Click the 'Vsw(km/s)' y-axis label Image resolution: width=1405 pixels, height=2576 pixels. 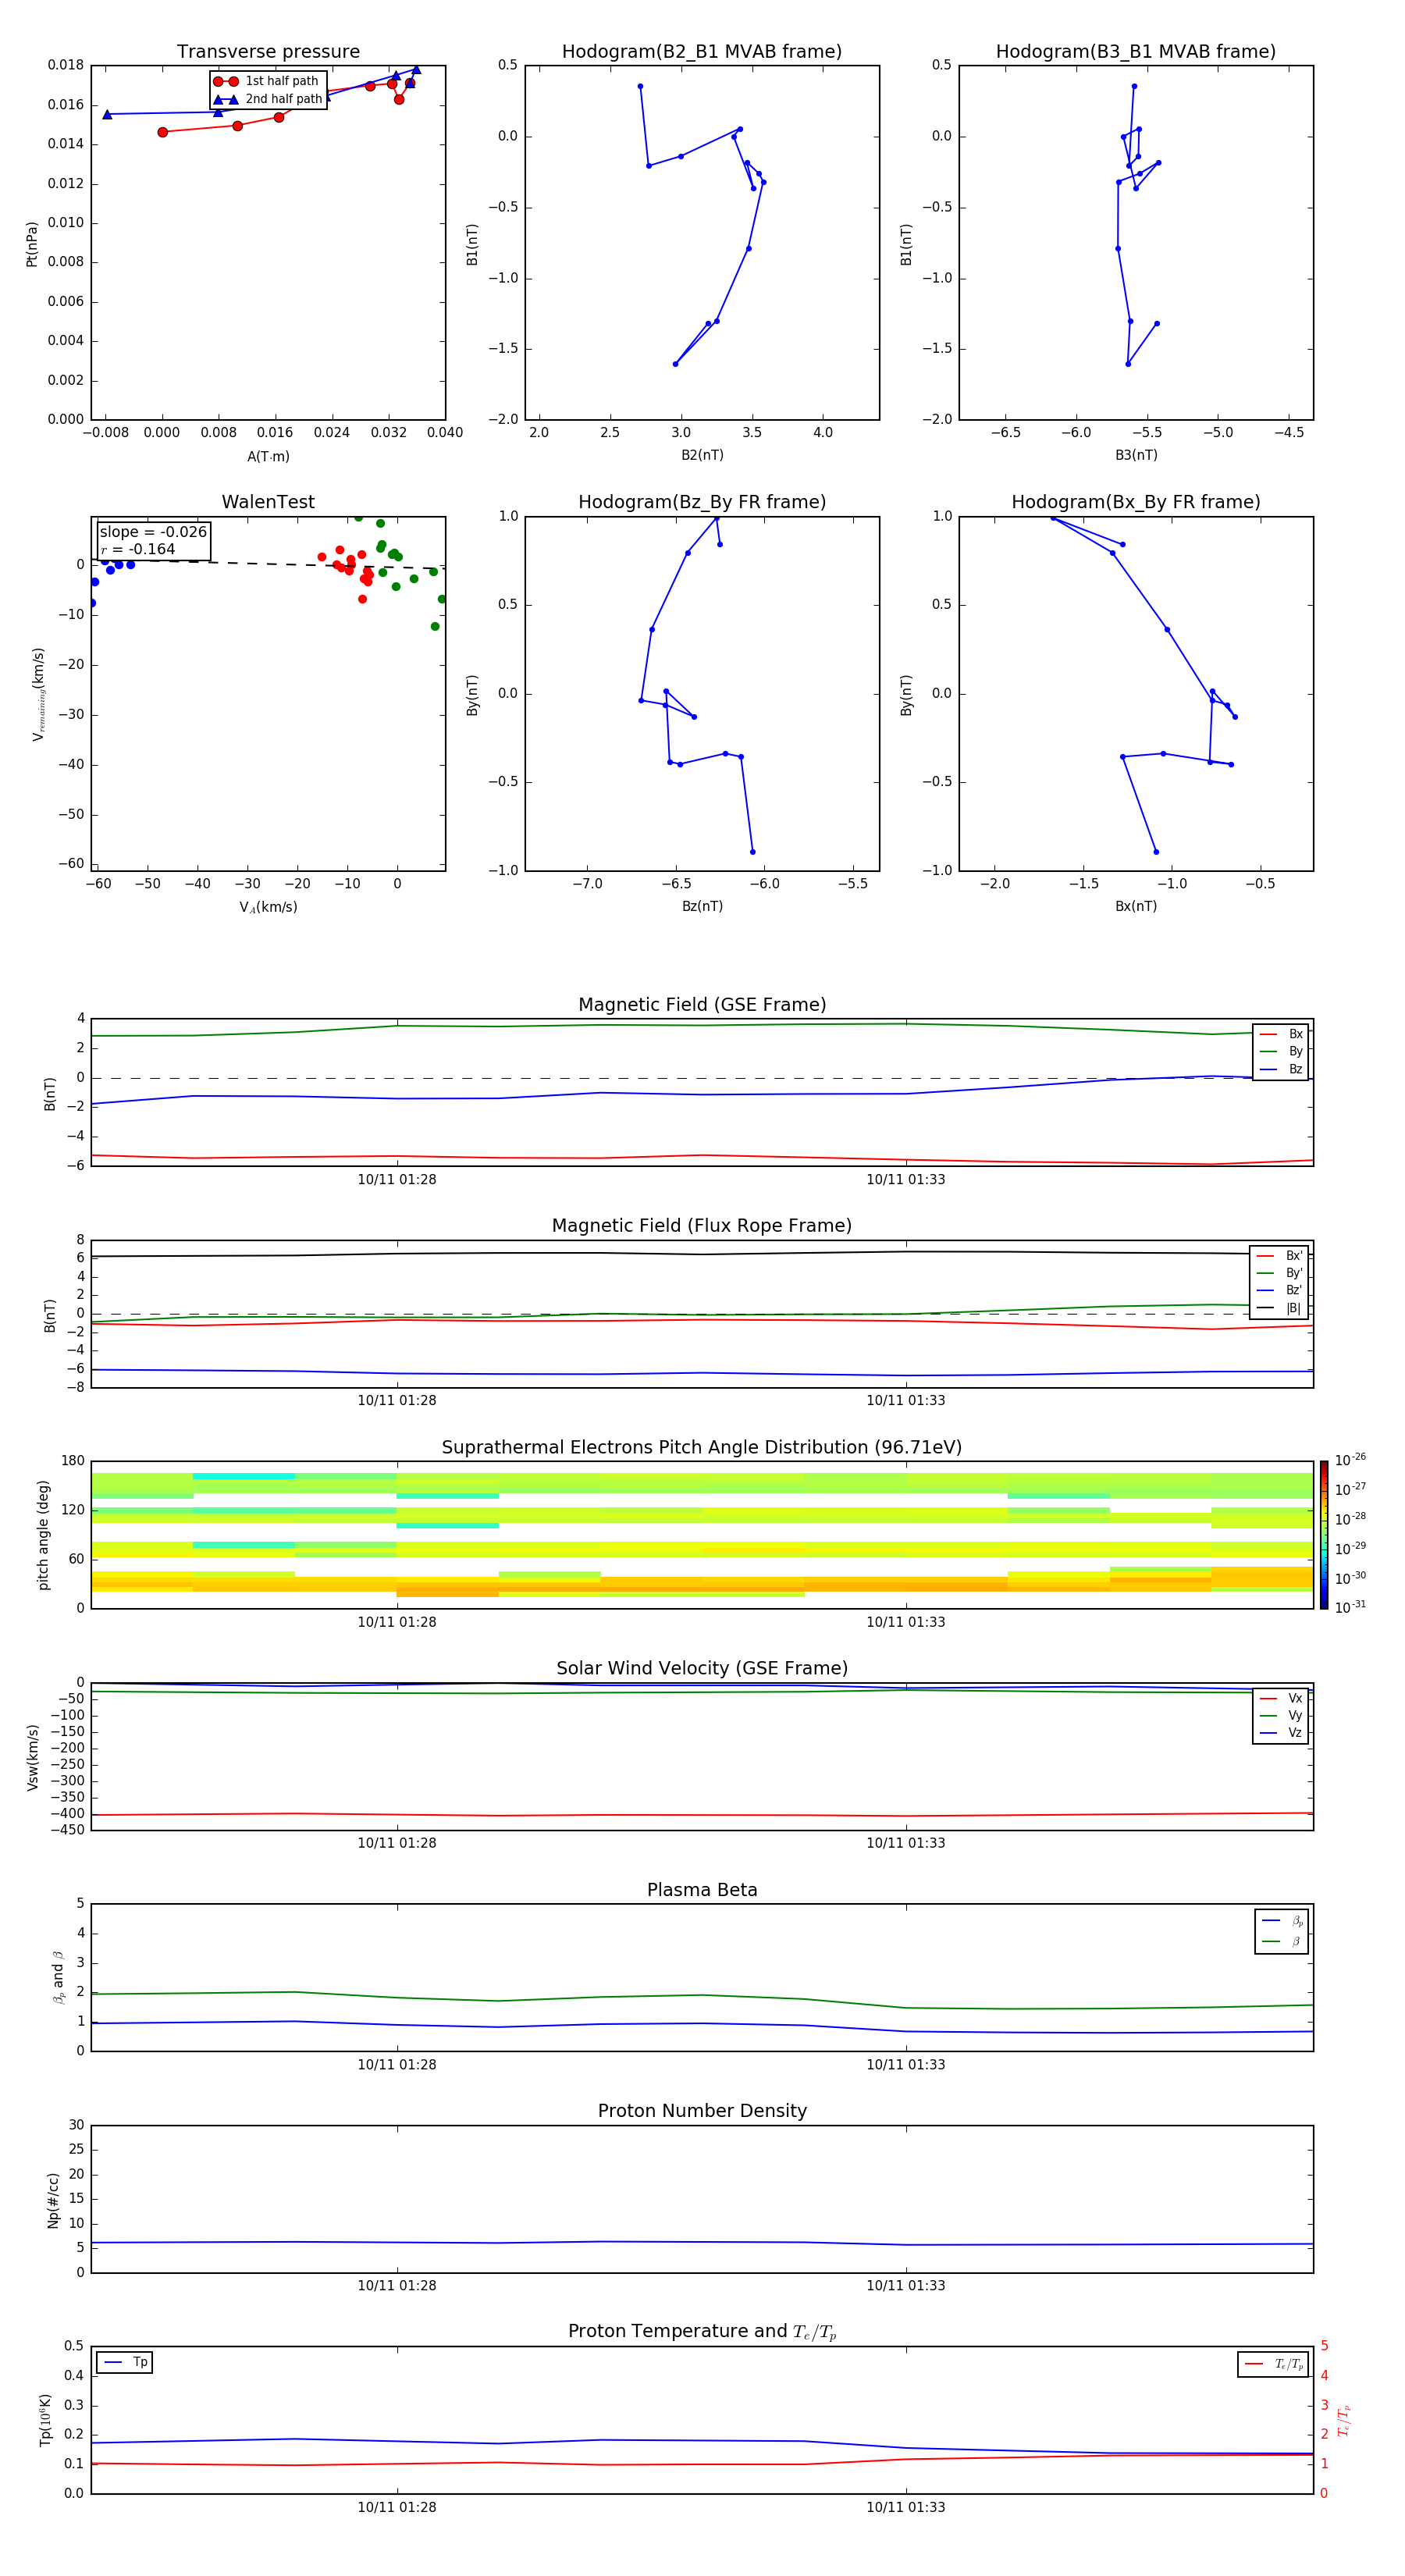pyautogui.click(x=32, y=1757)
